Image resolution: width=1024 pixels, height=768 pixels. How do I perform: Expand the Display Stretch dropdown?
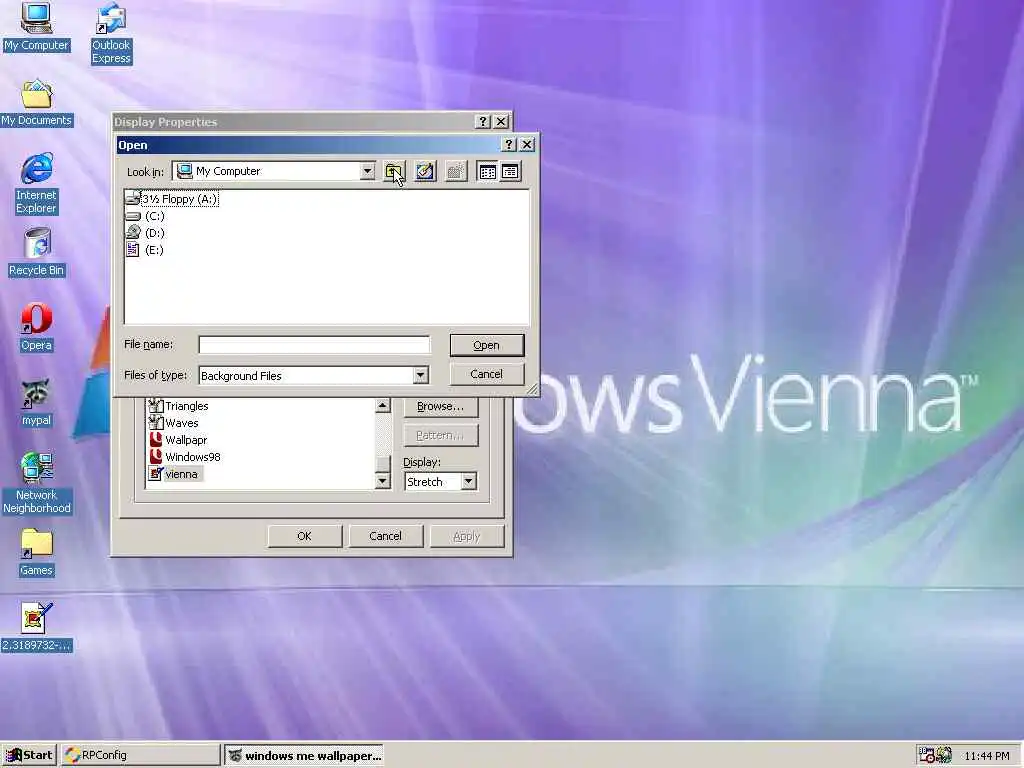point(468,481)
